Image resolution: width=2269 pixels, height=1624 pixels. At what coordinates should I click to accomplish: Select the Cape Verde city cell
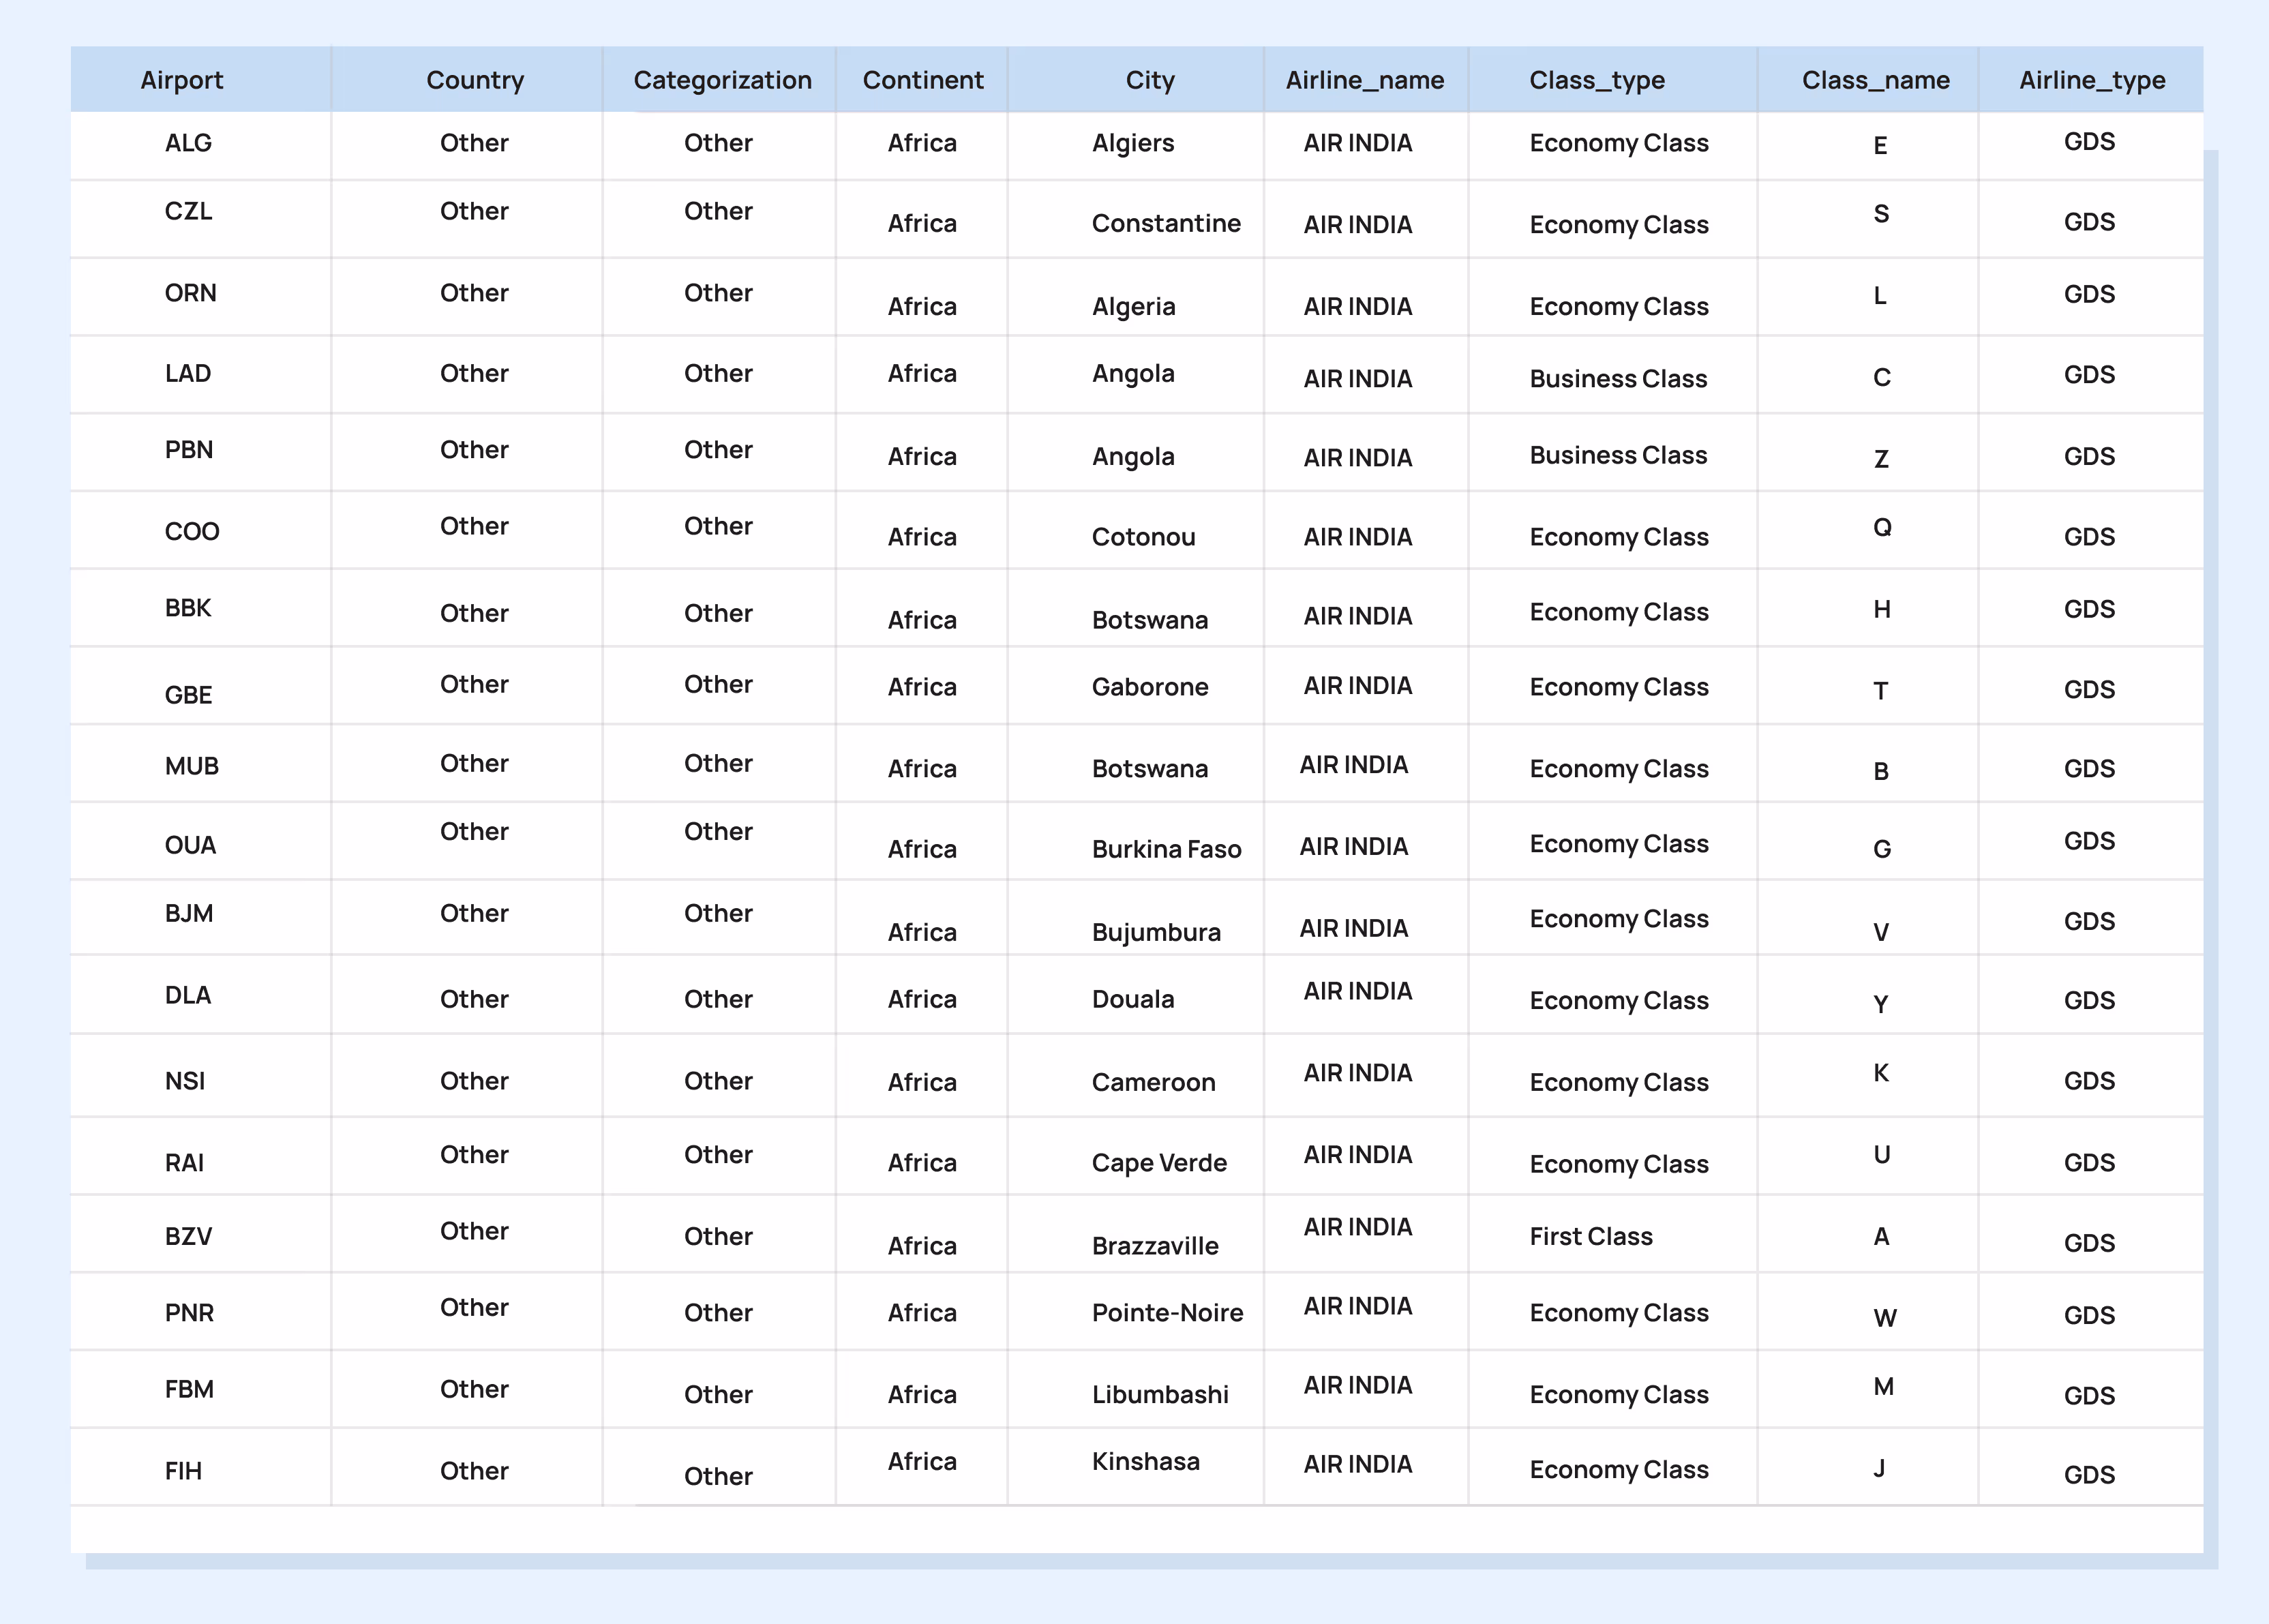(1158, 1163)
